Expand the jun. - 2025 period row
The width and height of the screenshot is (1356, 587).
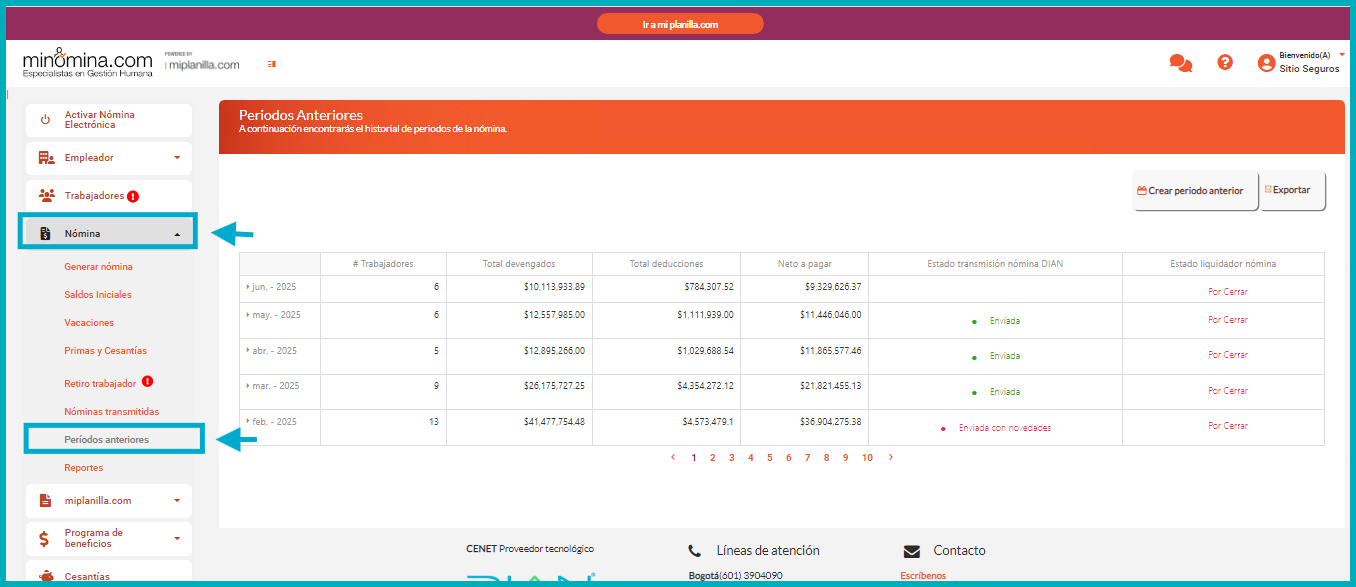(x=248, y=287)
